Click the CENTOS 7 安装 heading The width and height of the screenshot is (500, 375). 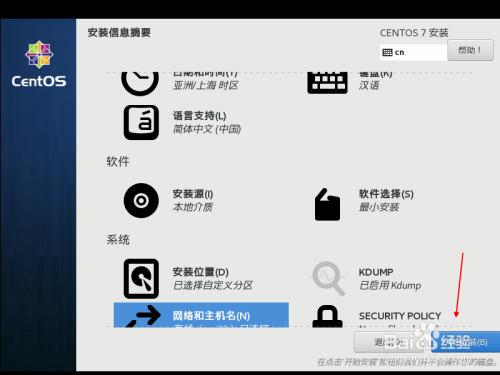[x=414, y=33]
